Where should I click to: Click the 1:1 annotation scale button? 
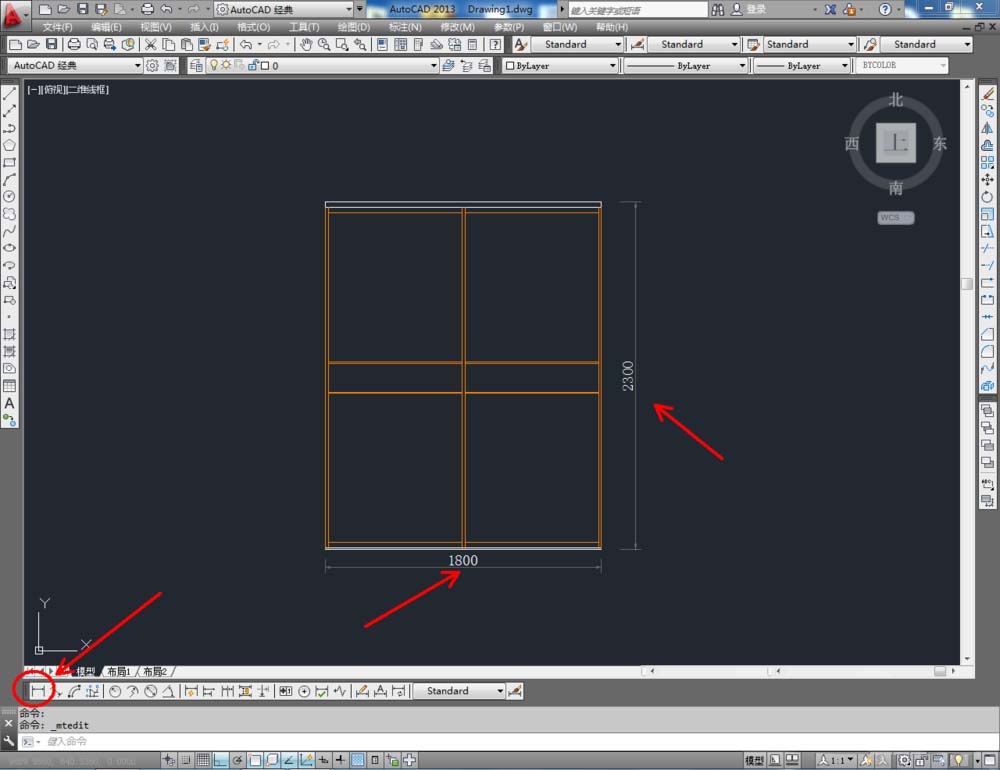(836, 760)
